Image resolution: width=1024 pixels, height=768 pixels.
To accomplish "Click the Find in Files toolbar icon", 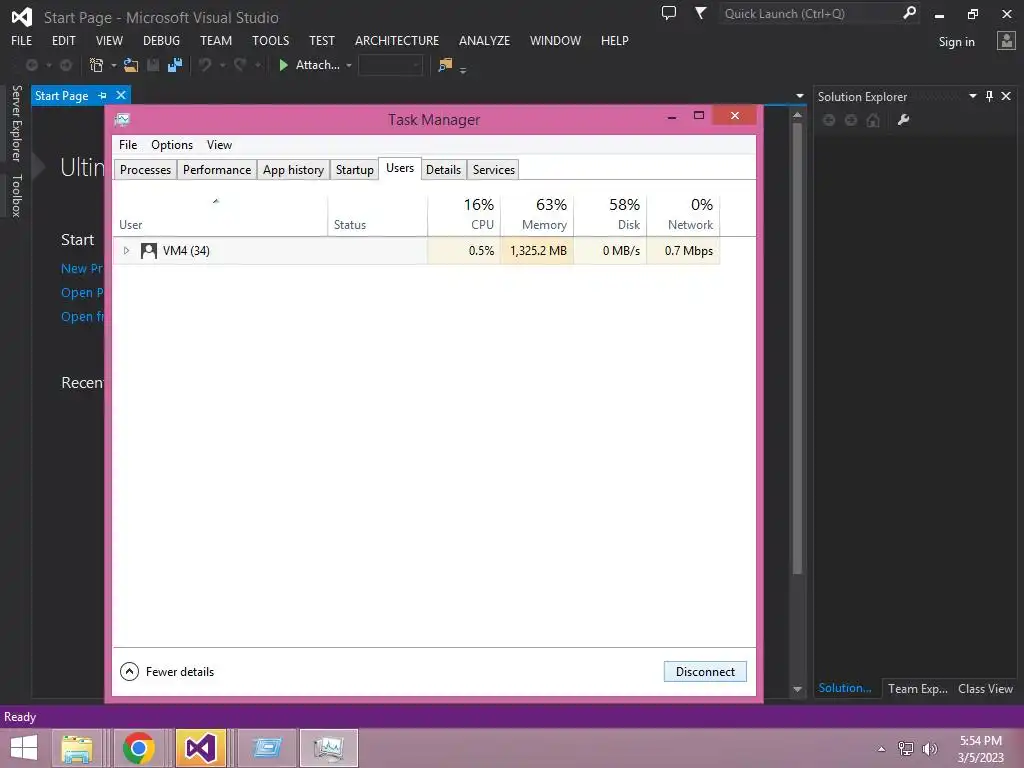I will [x=445, y=65].
